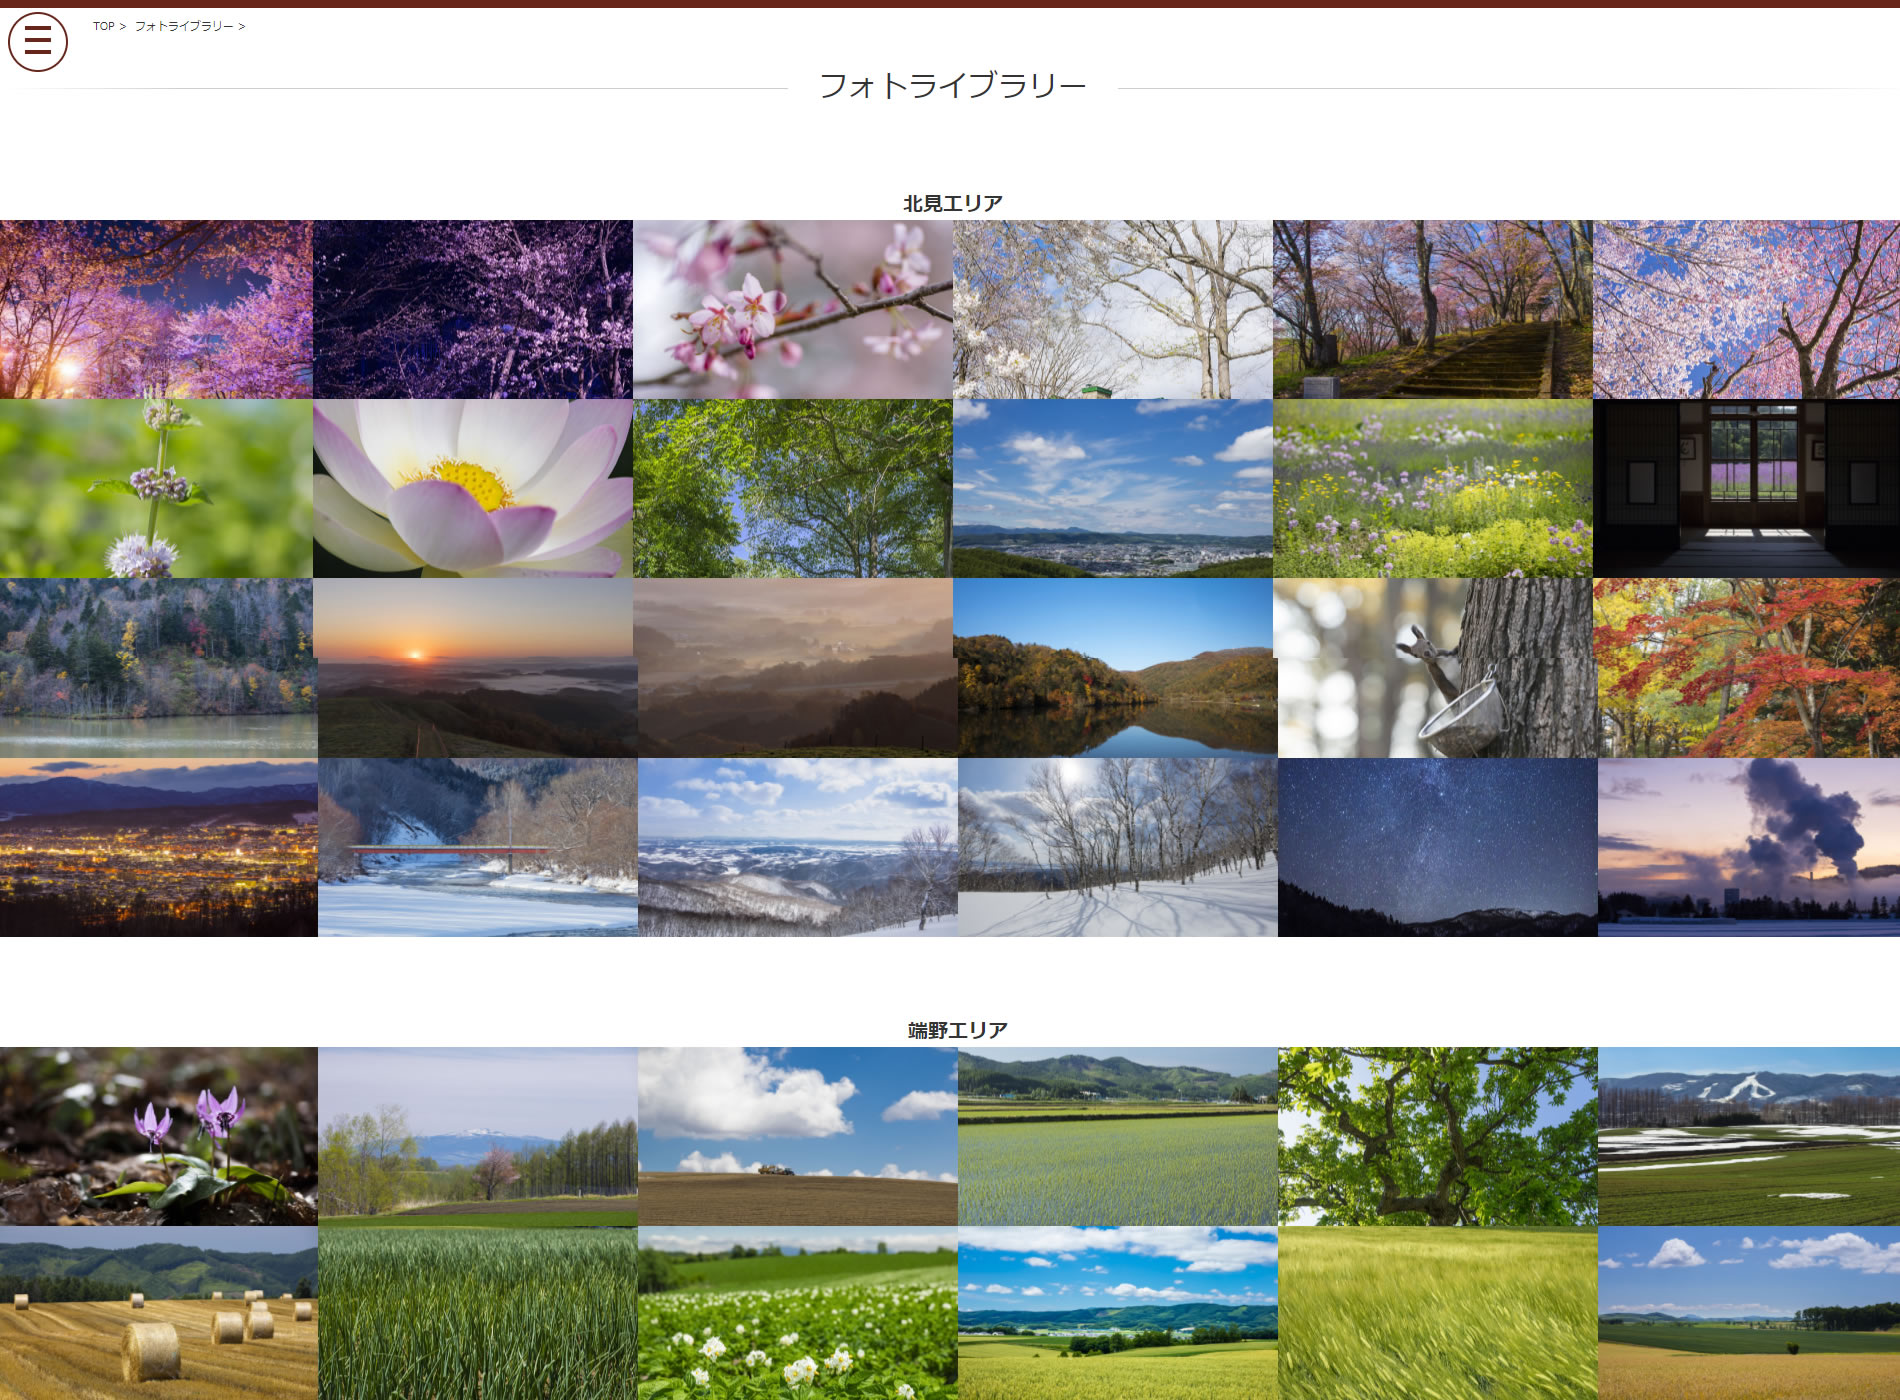Viewport: 1900px width, 1400px height.
Task: Open the sunset over hills photo
Action: (478, 668)
